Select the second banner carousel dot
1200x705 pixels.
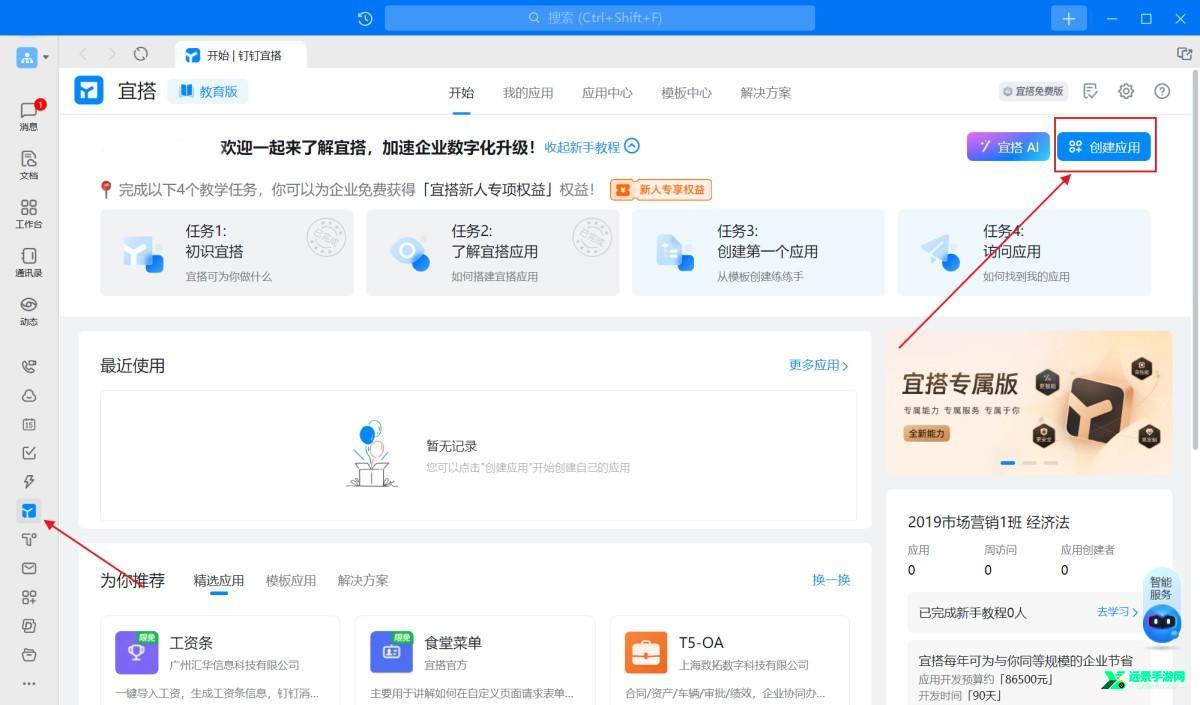[x=1029, y=463]
